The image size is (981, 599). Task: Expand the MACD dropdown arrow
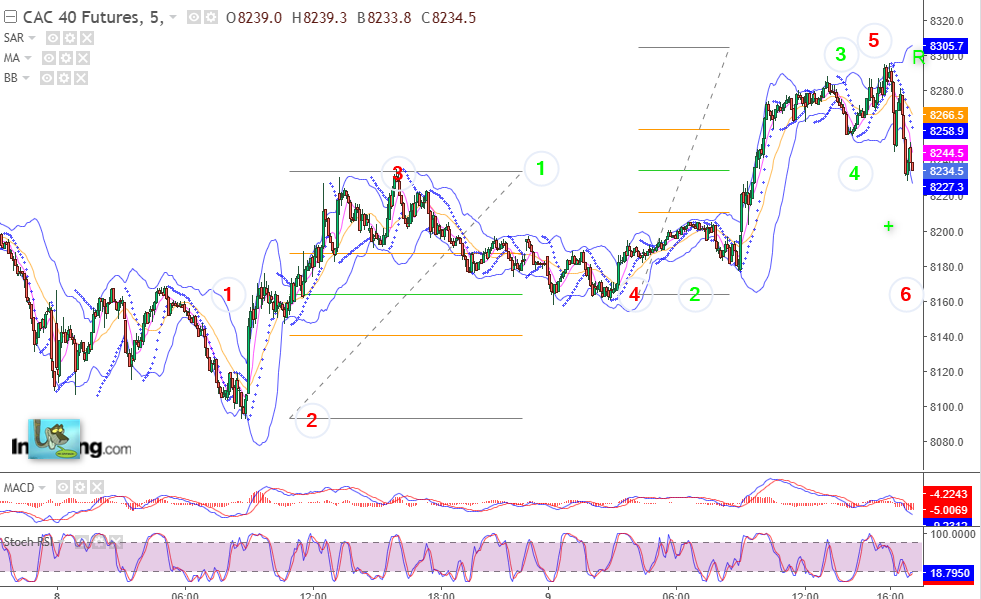(42, 488)
